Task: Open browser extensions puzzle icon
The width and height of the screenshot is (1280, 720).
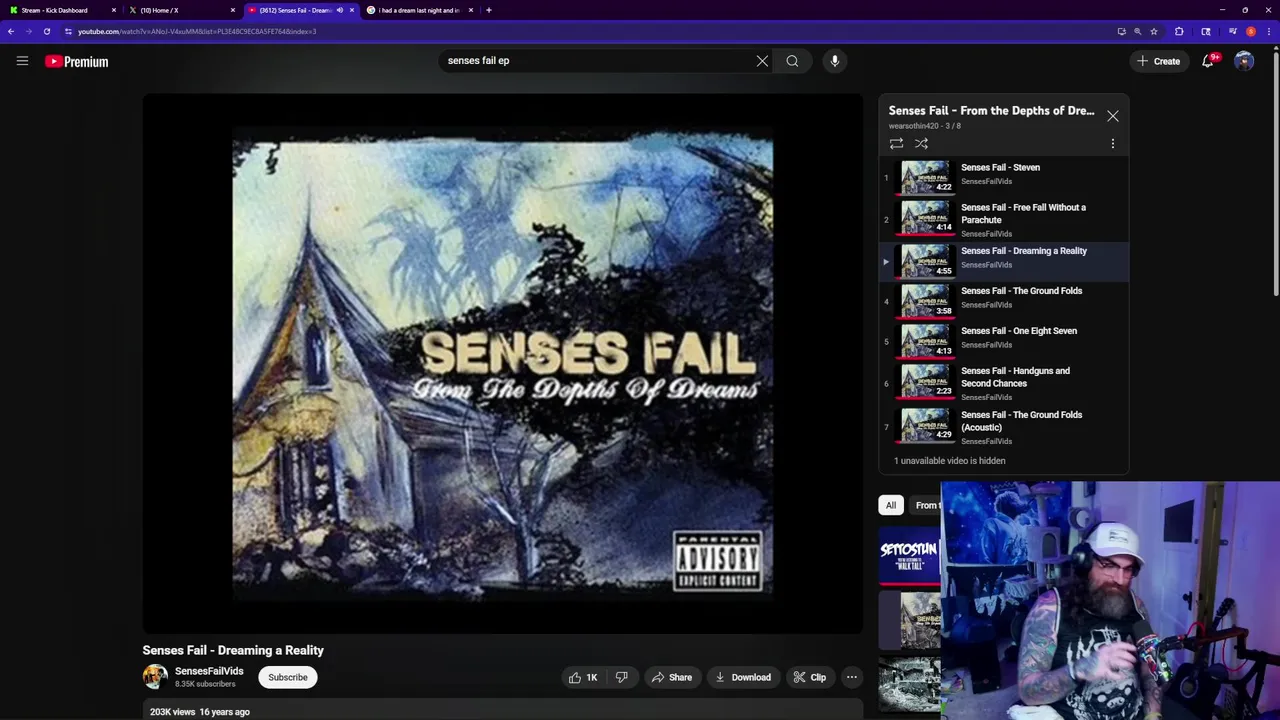Action: click(1179, 31)
